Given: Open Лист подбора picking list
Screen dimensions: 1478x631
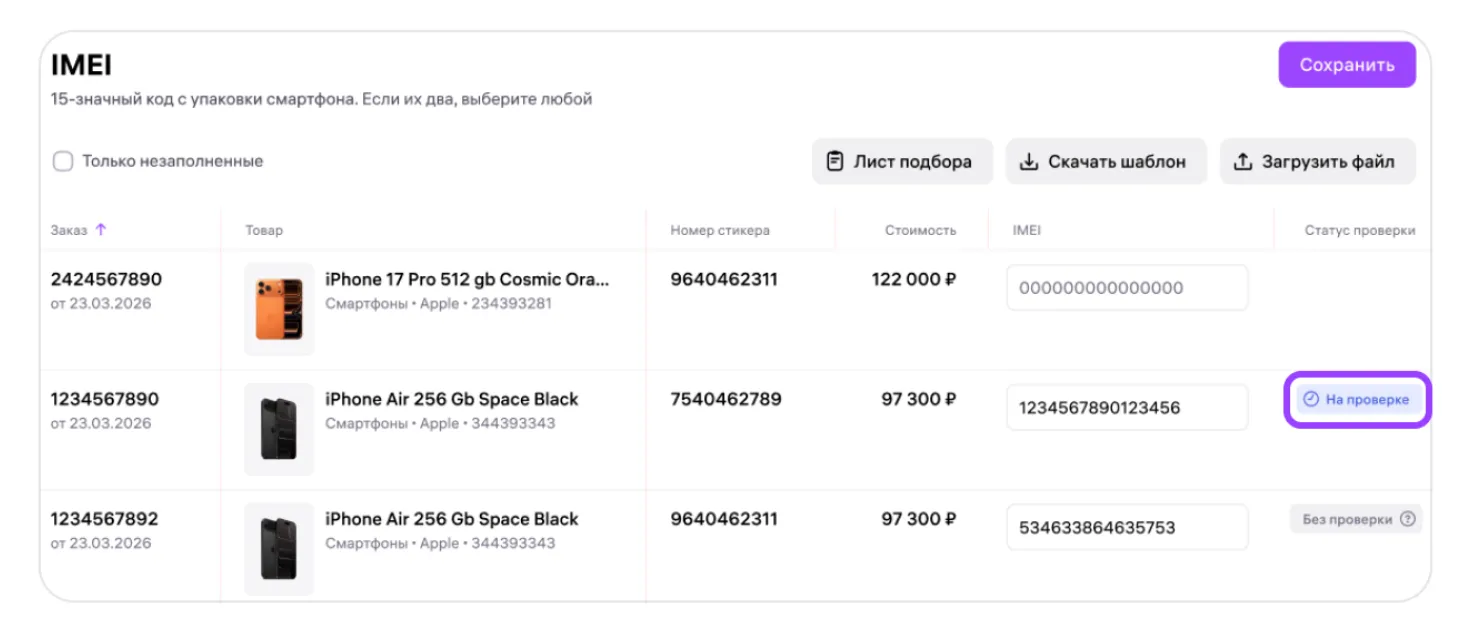Looking at the screenshot, I should (901, 162).
